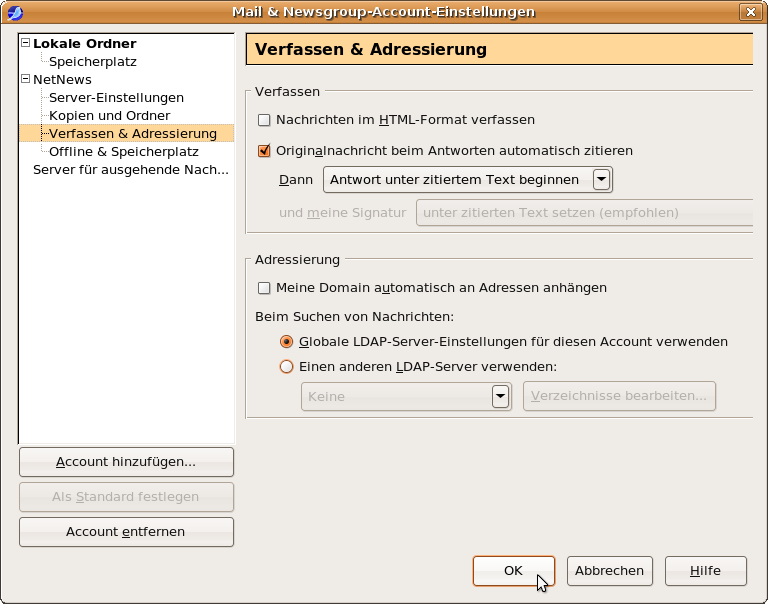Open the Keine LDAP server dropdown
This screenshot has width=768, height=604.
point(406,396)
